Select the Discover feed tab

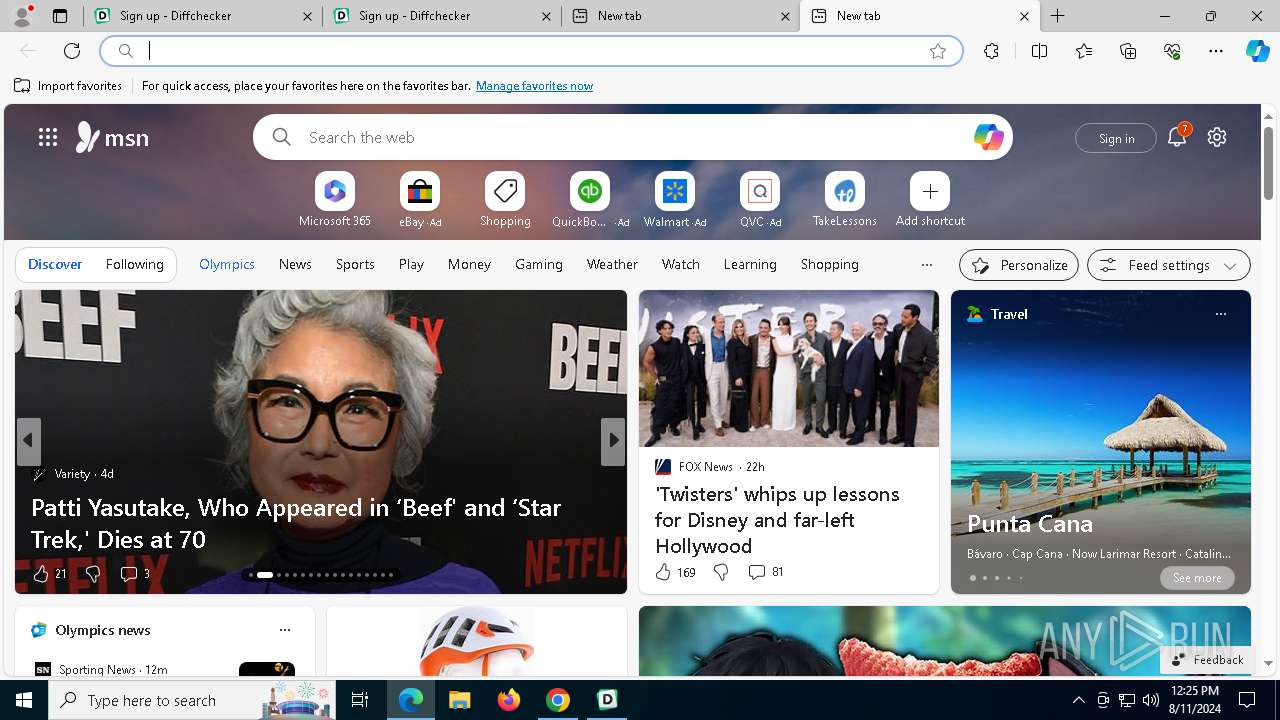pyautogui.click(x=55, y=264)
